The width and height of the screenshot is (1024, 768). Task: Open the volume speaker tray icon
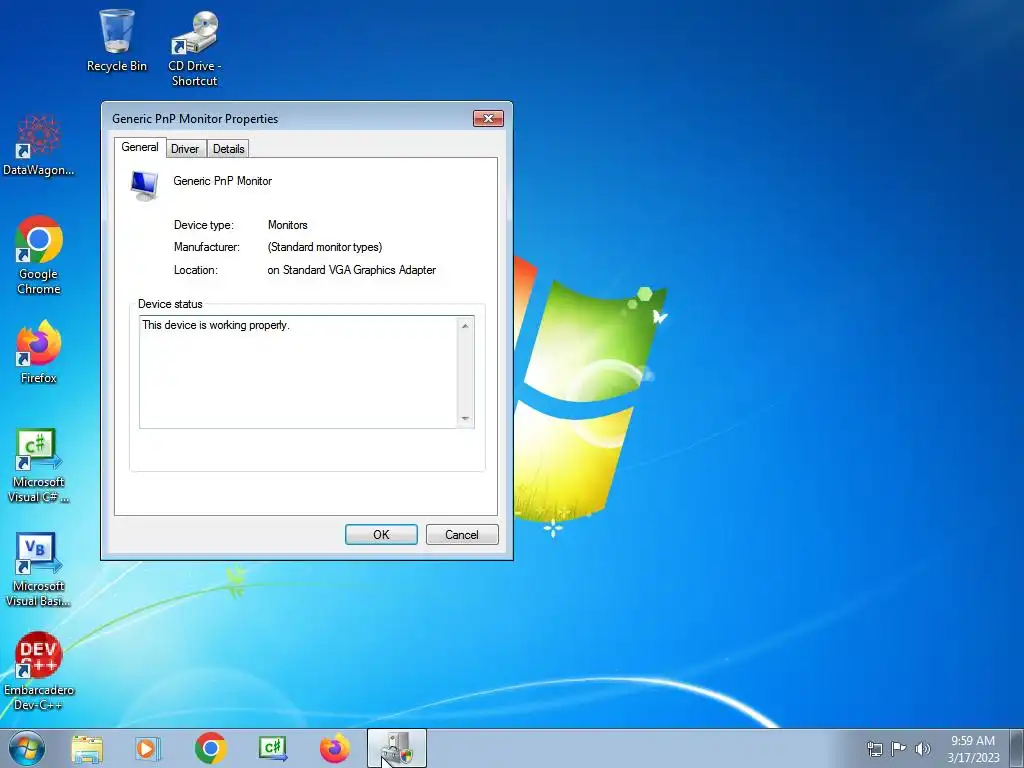[x=923, y=749]
